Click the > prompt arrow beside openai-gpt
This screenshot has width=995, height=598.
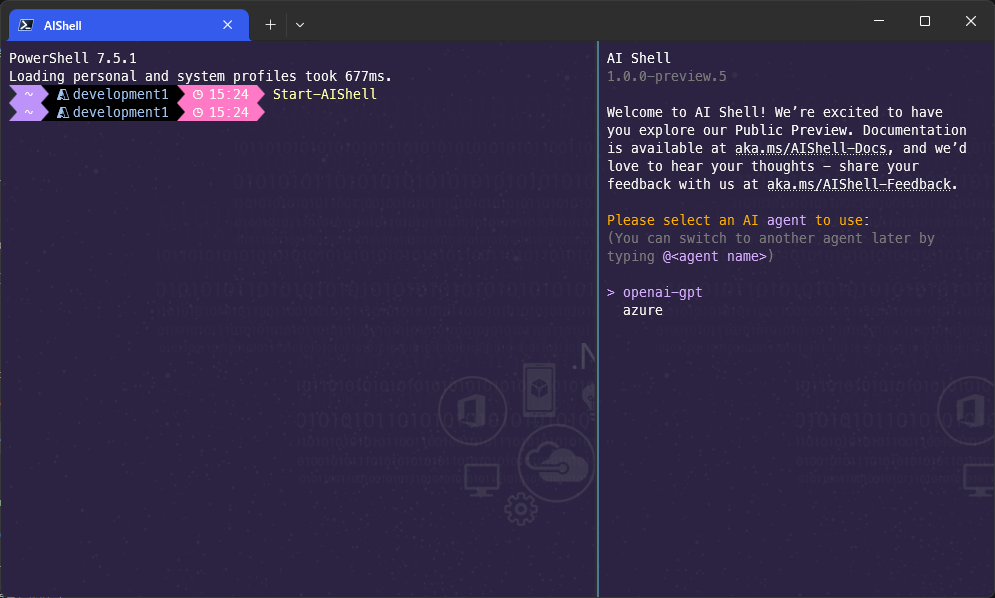[x=611, y=292]
